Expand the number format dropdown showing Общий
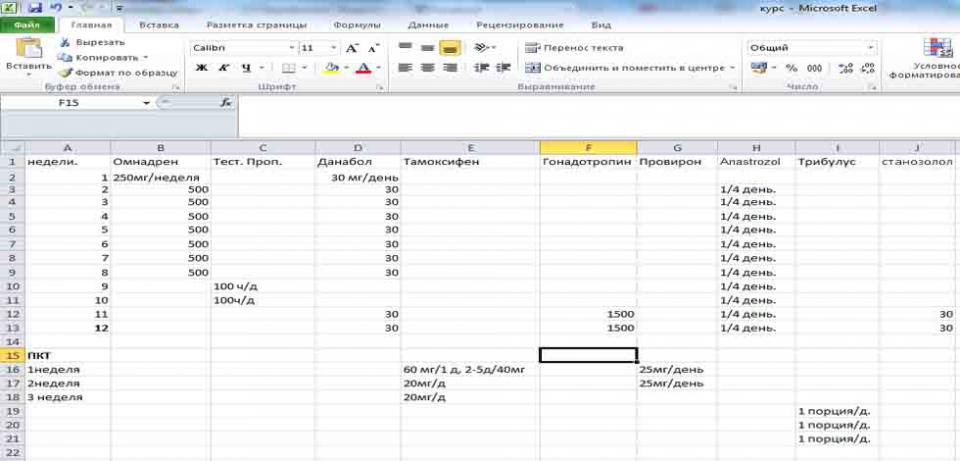The height and width of the screenshot is (461, 960). [871, 48]
